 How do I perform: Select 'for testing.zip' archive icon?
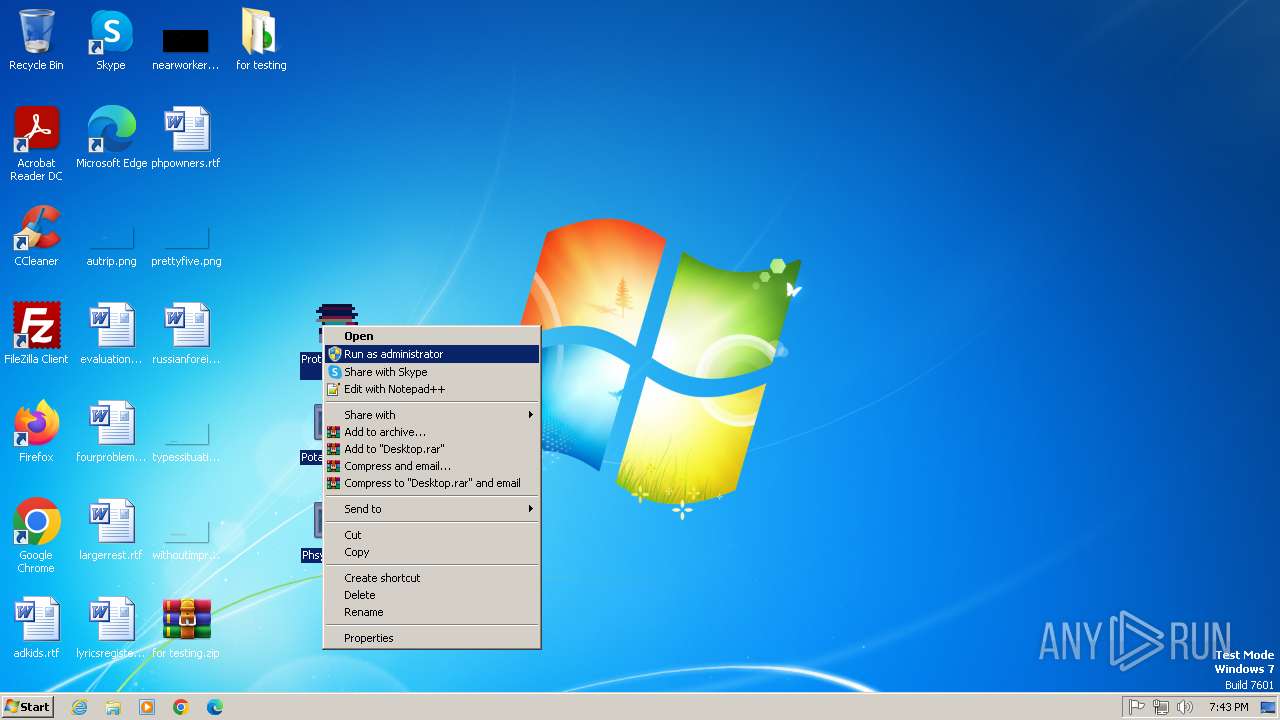(x=186, y=628)
